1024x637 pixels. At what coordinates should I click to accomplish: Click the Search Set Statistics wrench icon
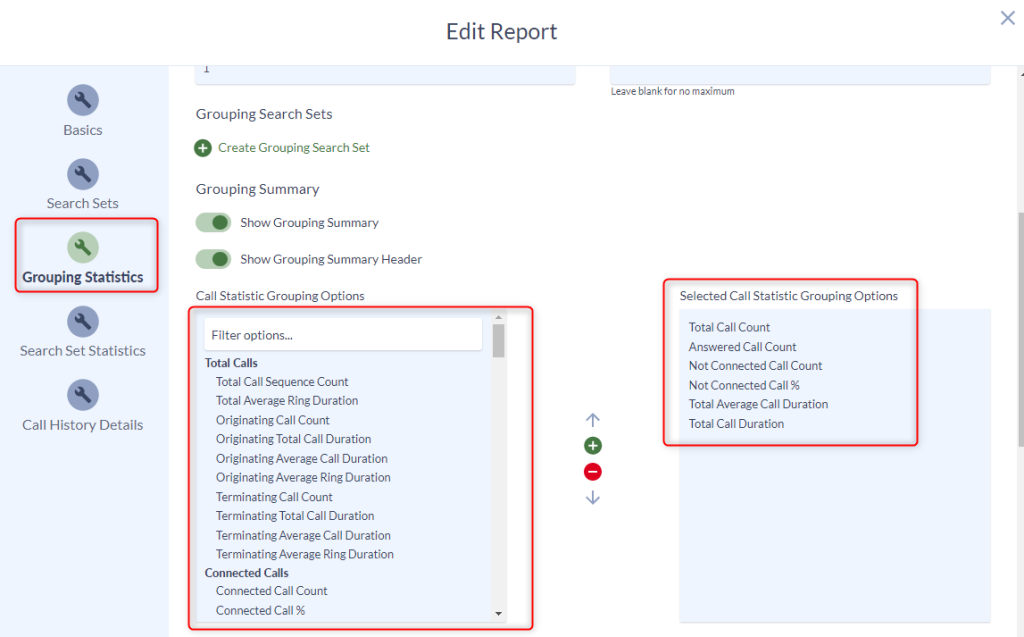click(83, 321)
